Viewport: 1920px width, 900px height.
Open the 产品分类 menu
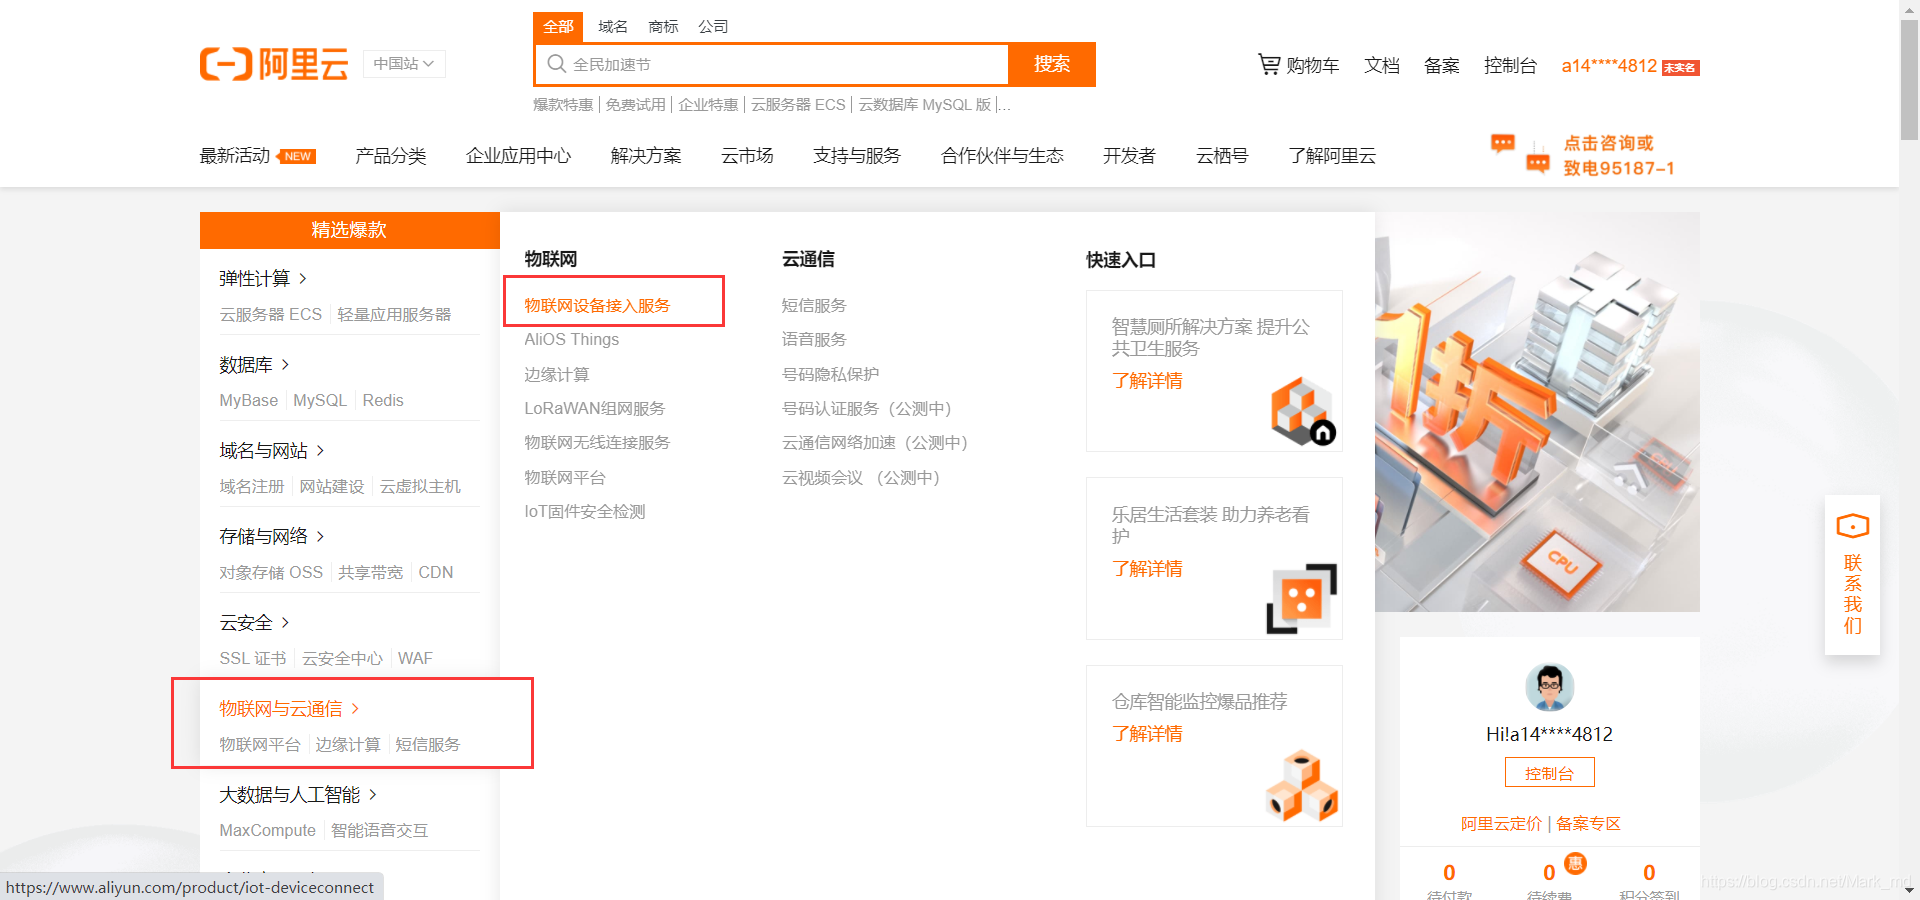391,155
